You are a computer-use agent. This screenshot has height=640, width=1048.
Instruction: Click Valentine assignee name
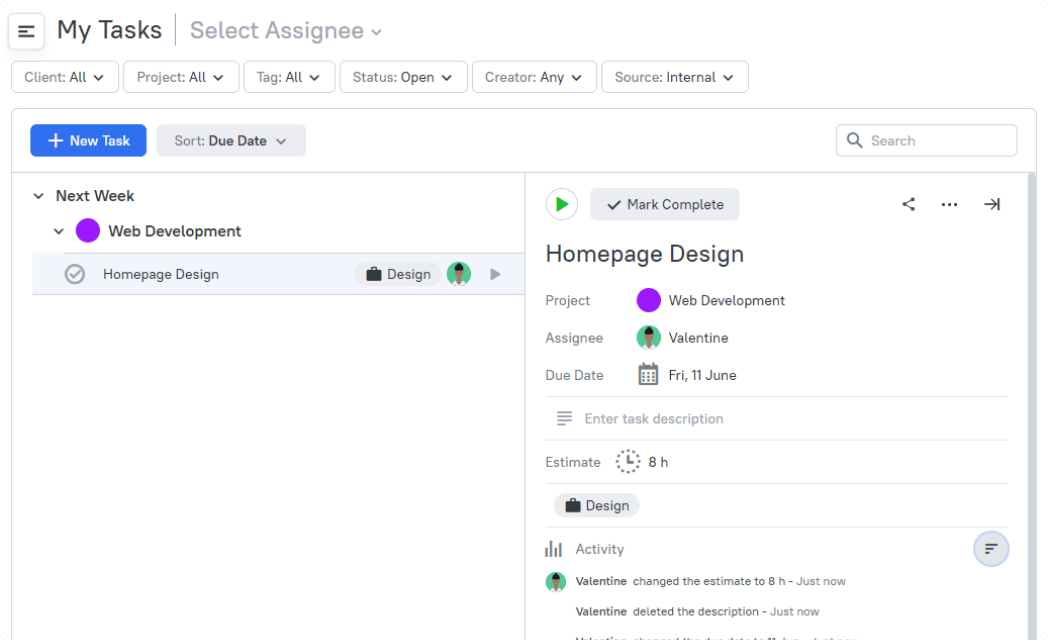pos(698,338)
